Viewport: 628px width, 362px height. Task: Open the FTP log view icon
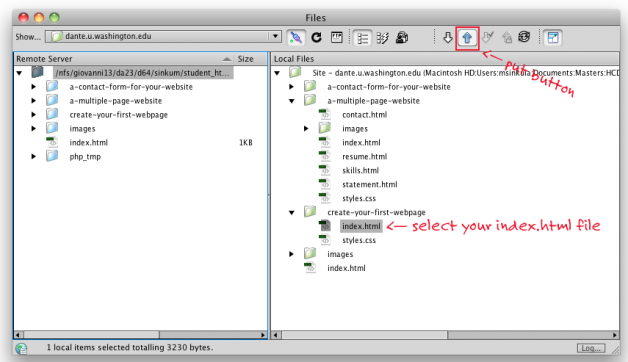[337, 38]
